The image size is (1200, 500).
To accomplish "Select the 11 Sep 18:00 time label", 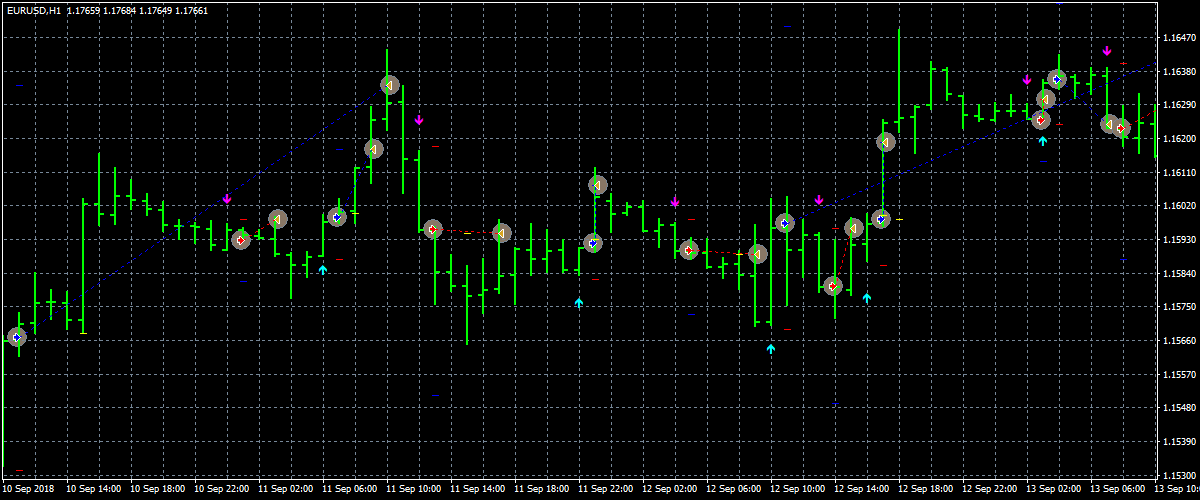I will click(x=541, y=490).
